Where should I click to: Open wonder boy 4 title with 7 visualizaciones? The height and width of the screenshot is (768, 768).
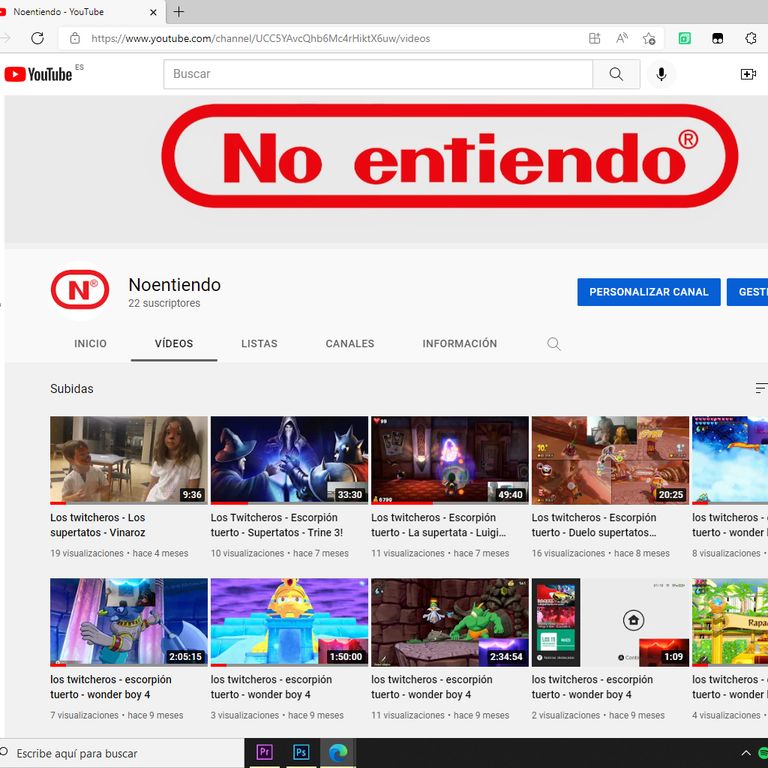coord(111,687)
